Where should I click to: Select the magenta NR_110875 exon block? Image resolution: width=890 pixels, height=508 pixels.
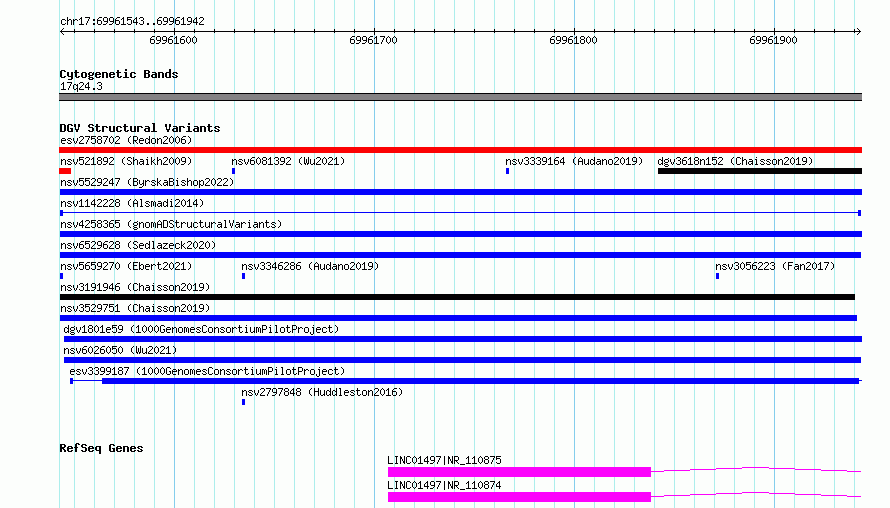[519, 472]
